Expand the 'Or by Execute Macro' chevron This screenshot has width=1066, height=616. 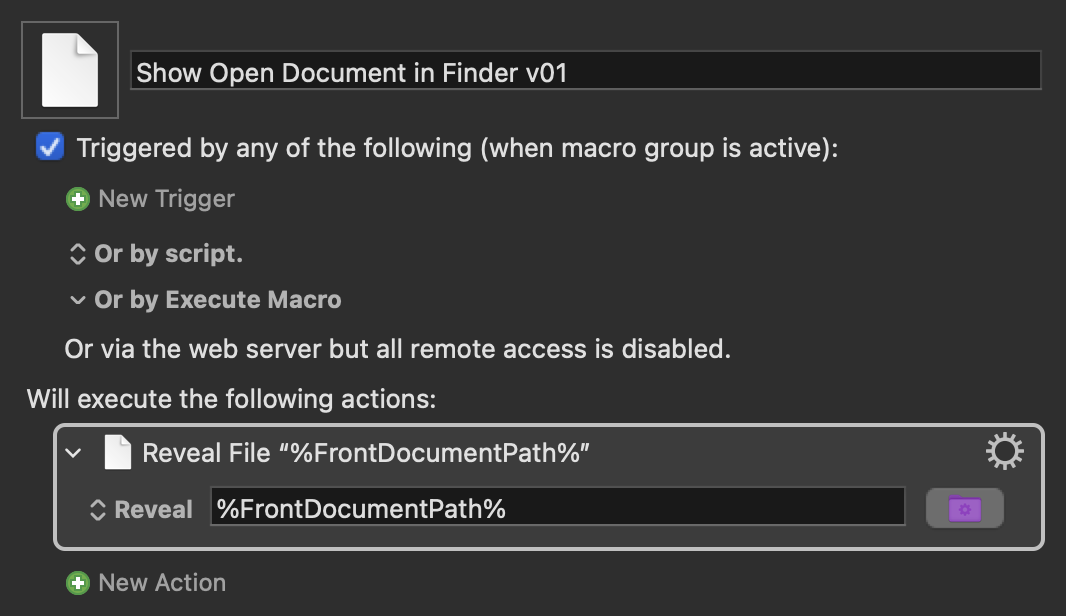coord(78,300)
